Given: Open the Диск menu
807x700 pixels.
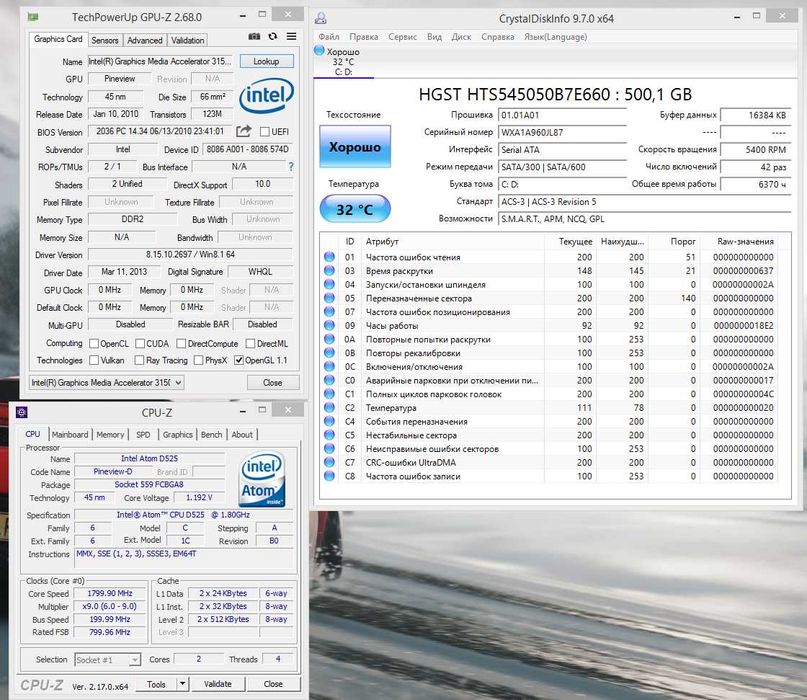Looking at the screenshot, I should pos(461,37).
